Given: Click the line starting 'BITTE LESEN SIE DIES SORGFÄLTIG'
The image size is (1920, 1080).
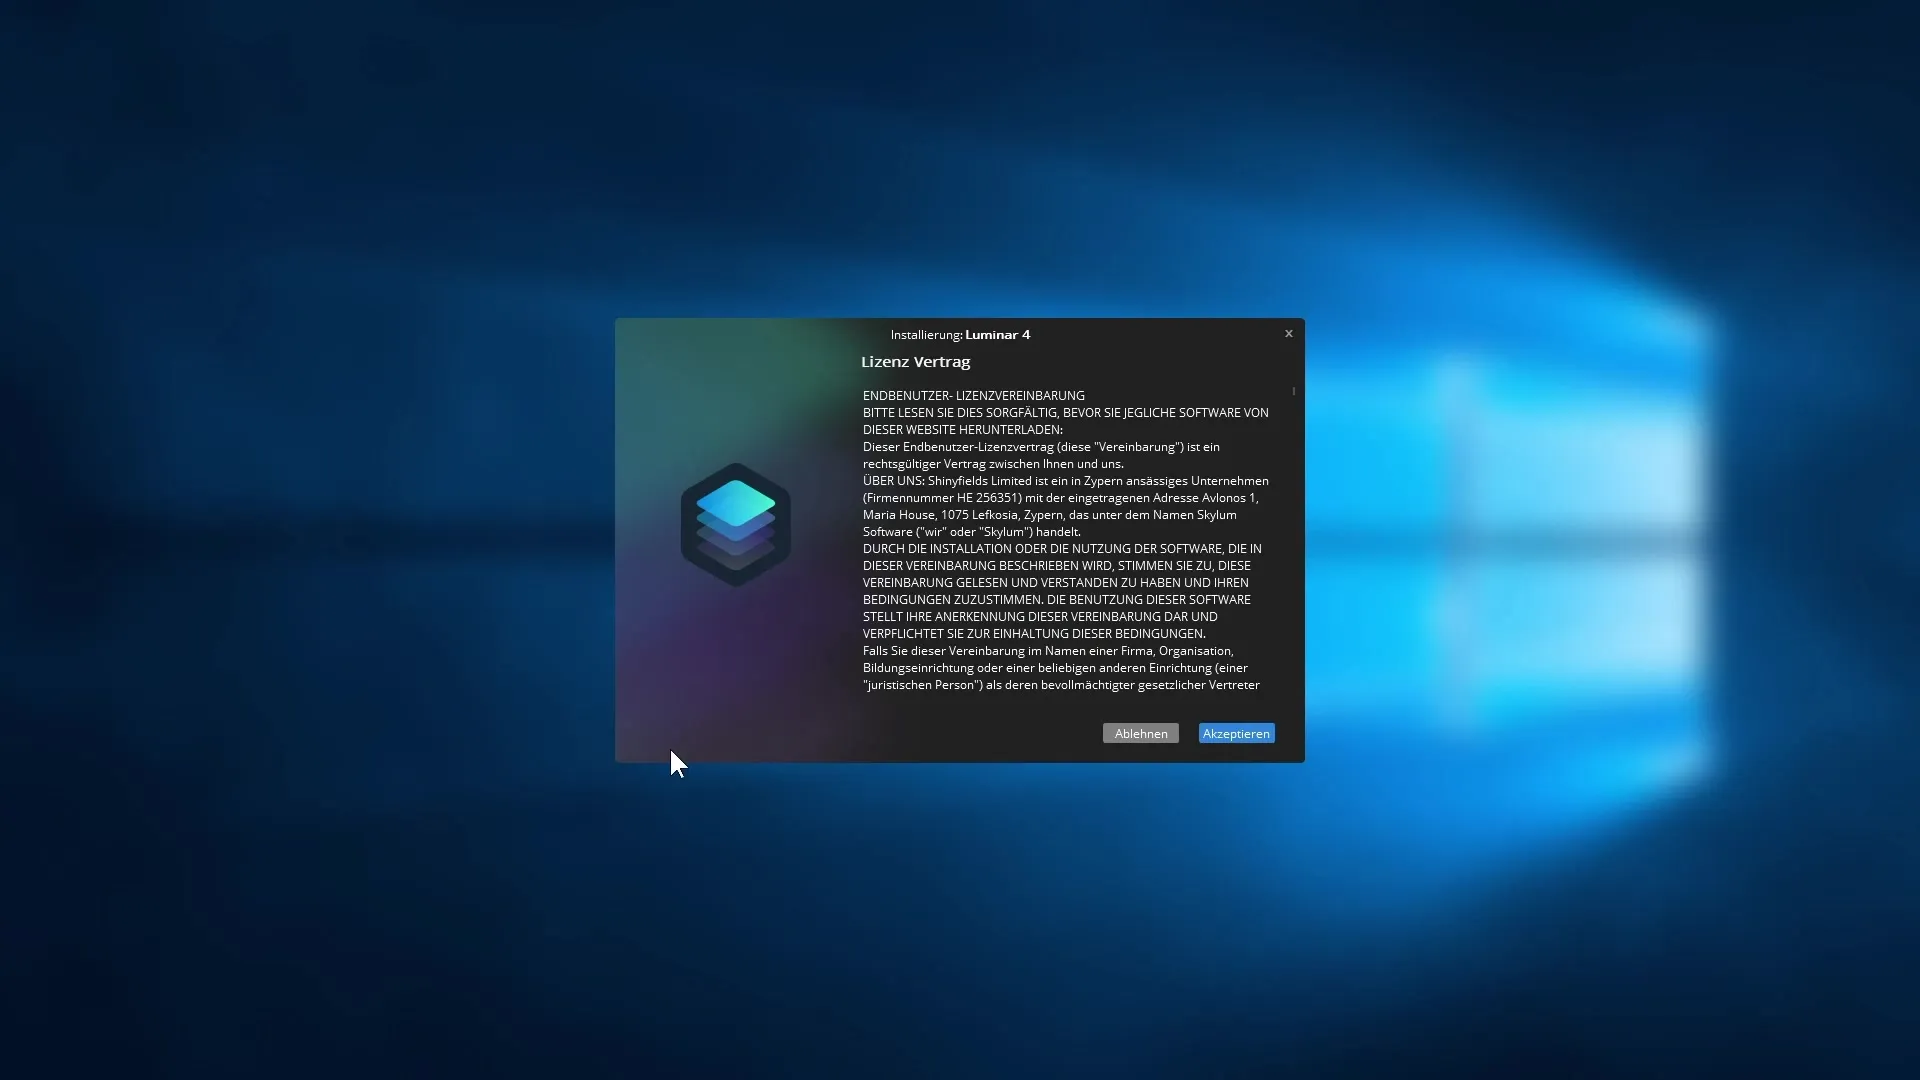Looking at the screenshot, I should (1066, 413).
